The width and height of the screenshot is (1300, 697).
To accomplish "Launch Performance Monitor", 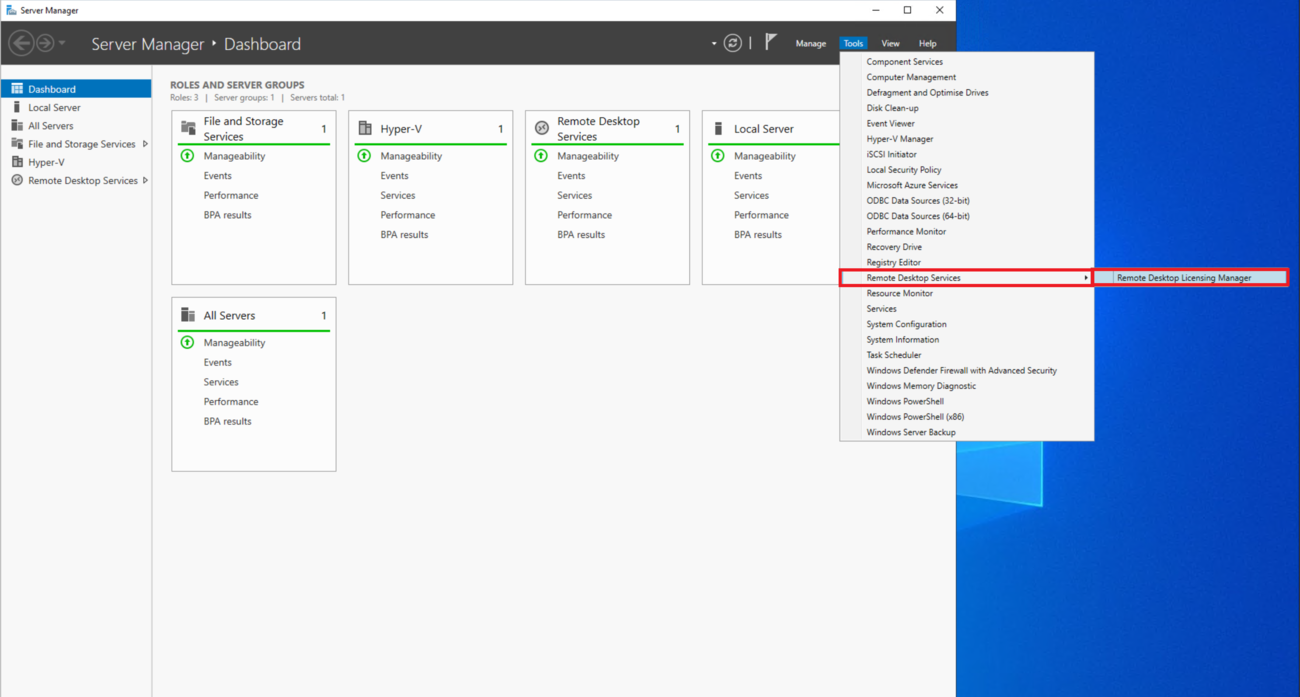I will [x=966, y=232].
